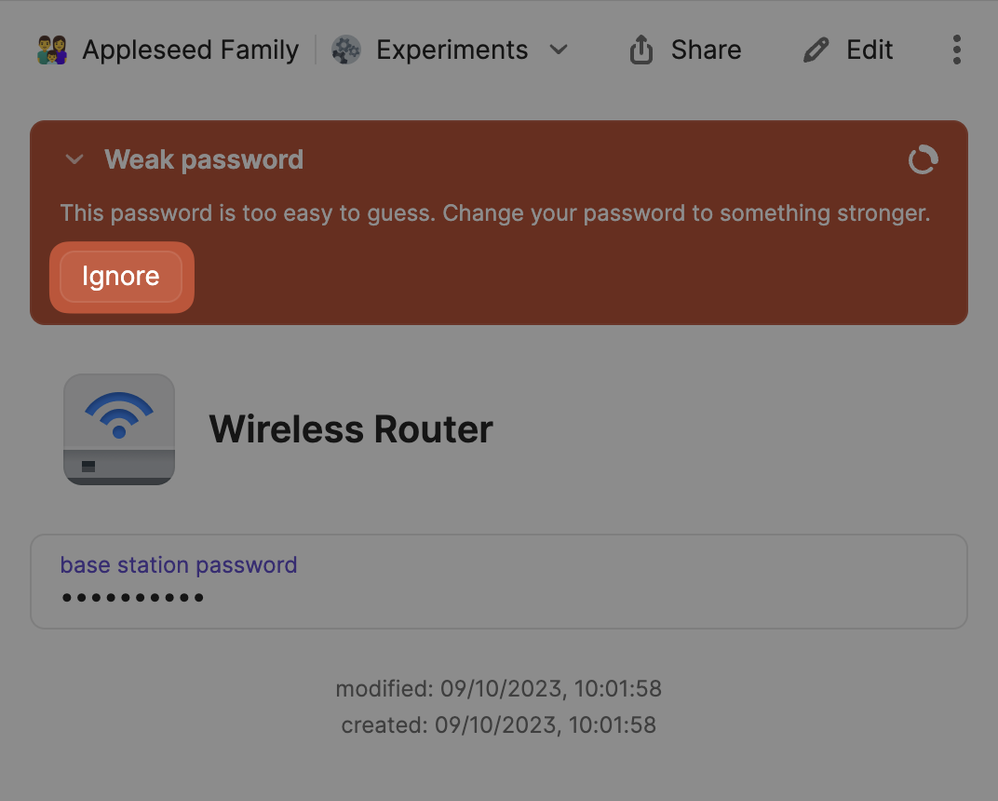The height and width of the screenshot is (801, 998).
Task: Click the Share label
Action: pos(706,50)
